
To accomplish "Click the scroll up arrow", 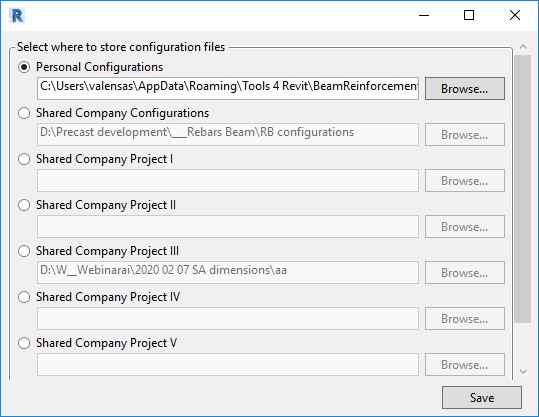I will coord(523,46).
